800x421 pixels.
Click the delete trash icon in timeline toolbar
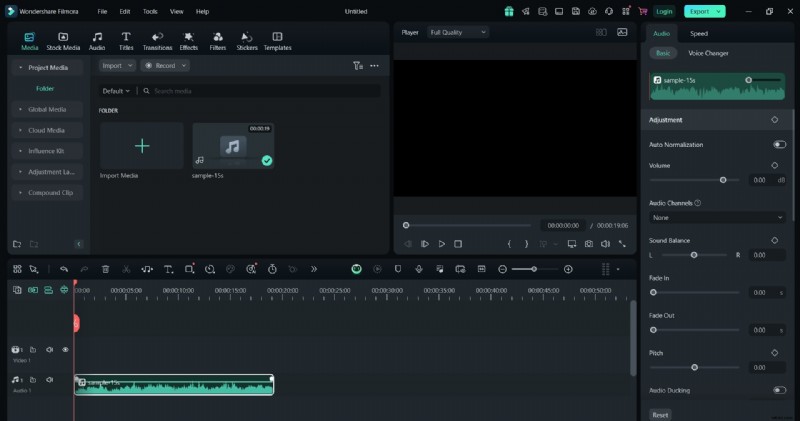[x=105, y=269]
